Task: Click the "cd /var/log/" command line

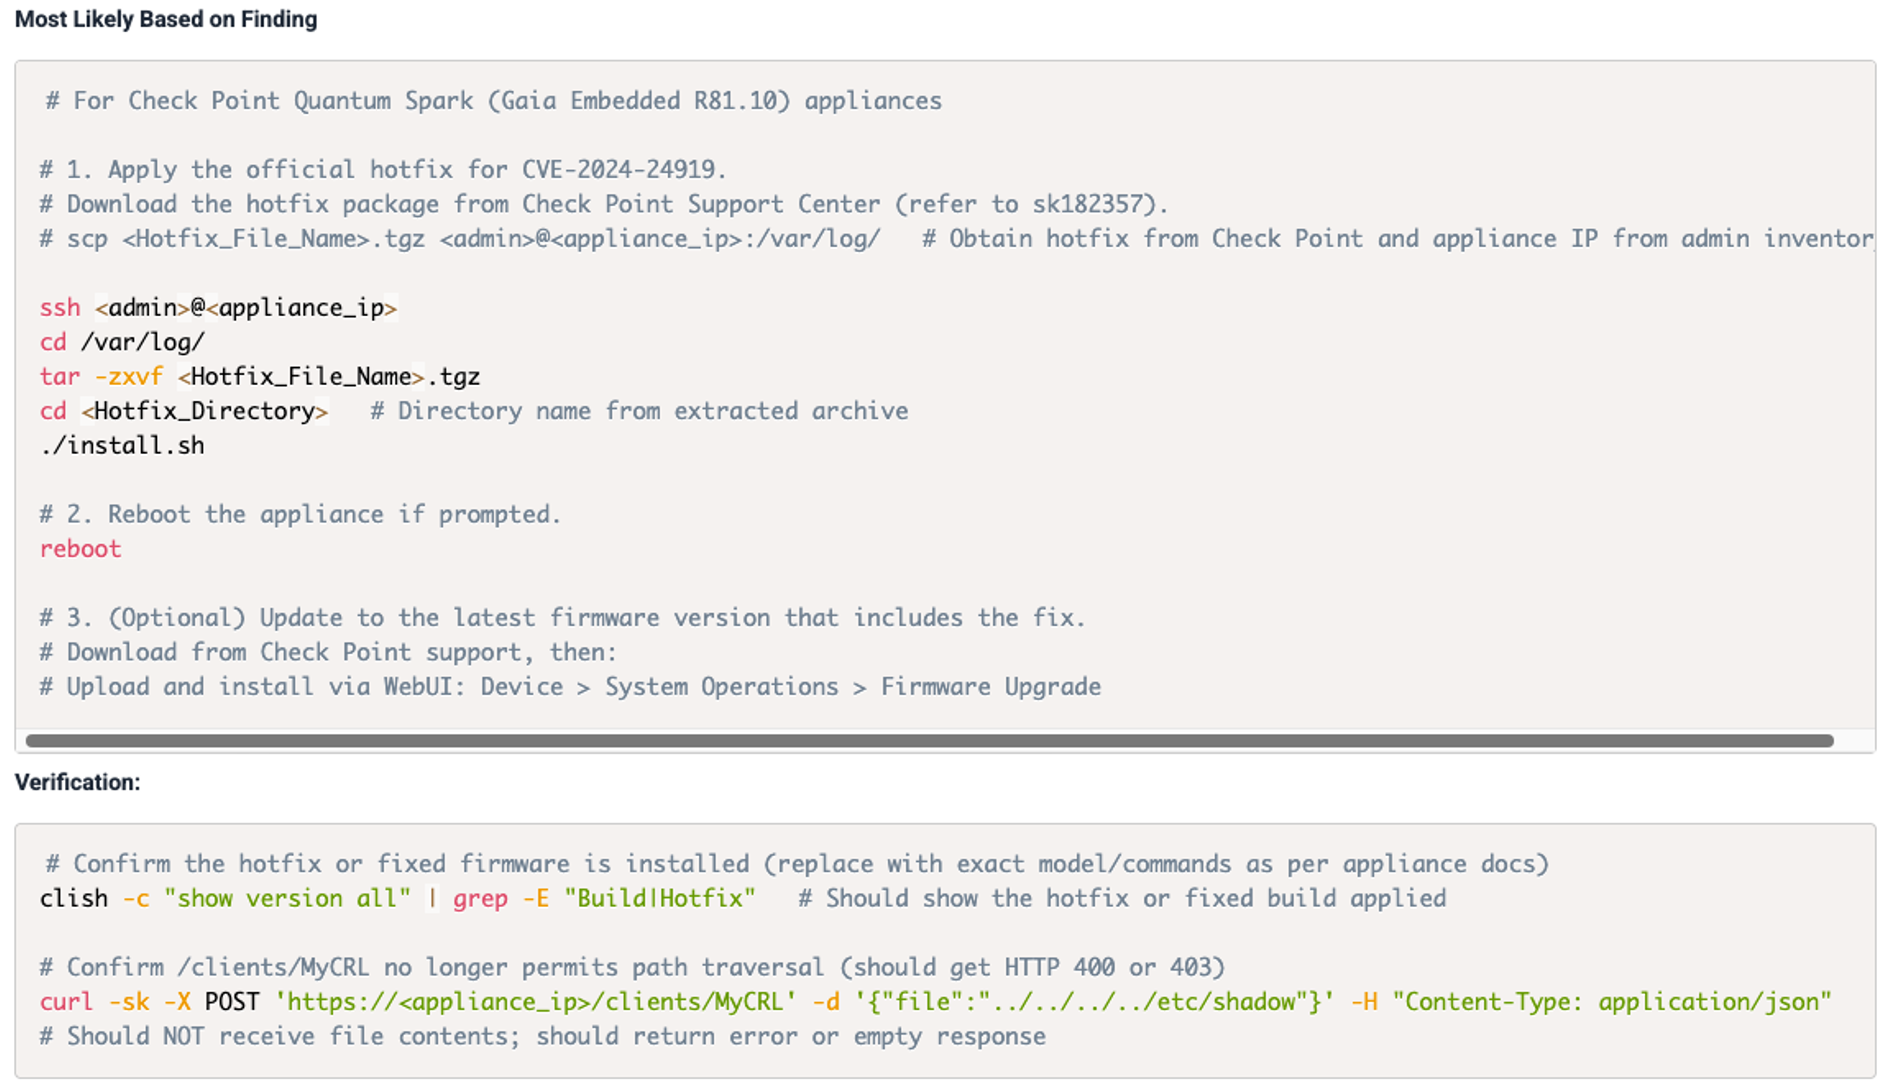Action: (122, 342)
